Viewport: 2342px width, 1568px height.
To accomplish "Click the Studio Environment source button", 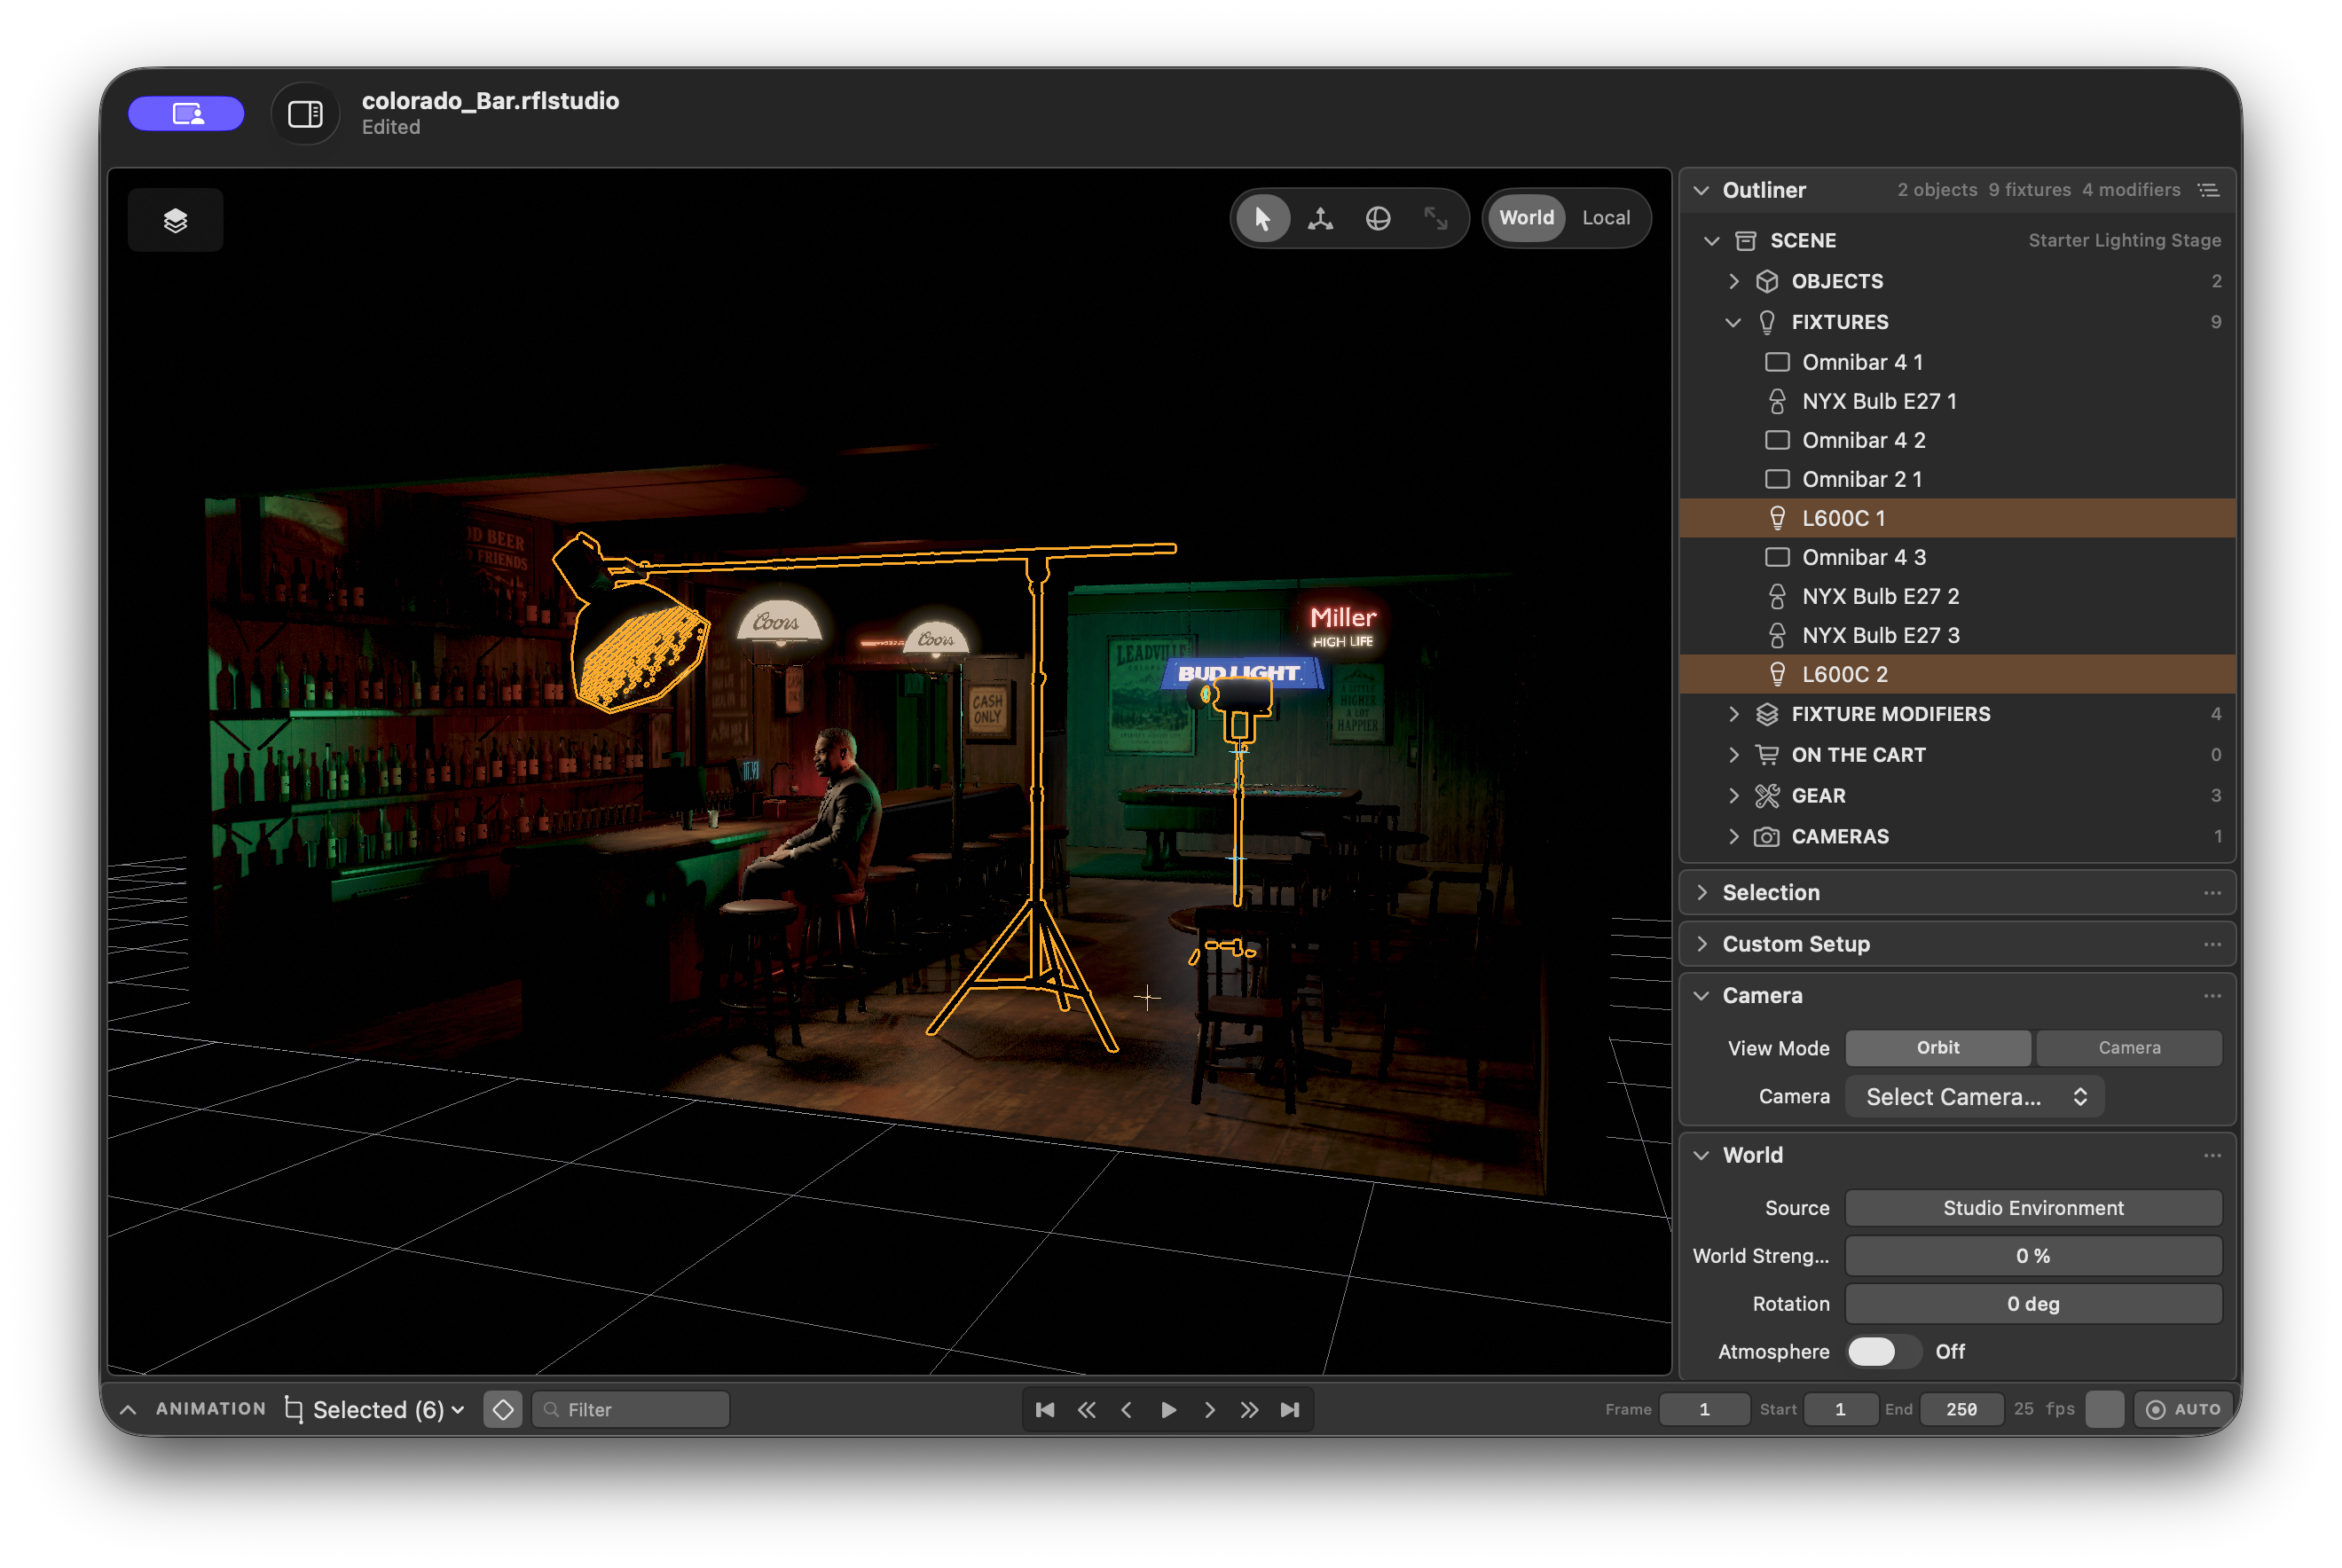I will point(2033,1208).
